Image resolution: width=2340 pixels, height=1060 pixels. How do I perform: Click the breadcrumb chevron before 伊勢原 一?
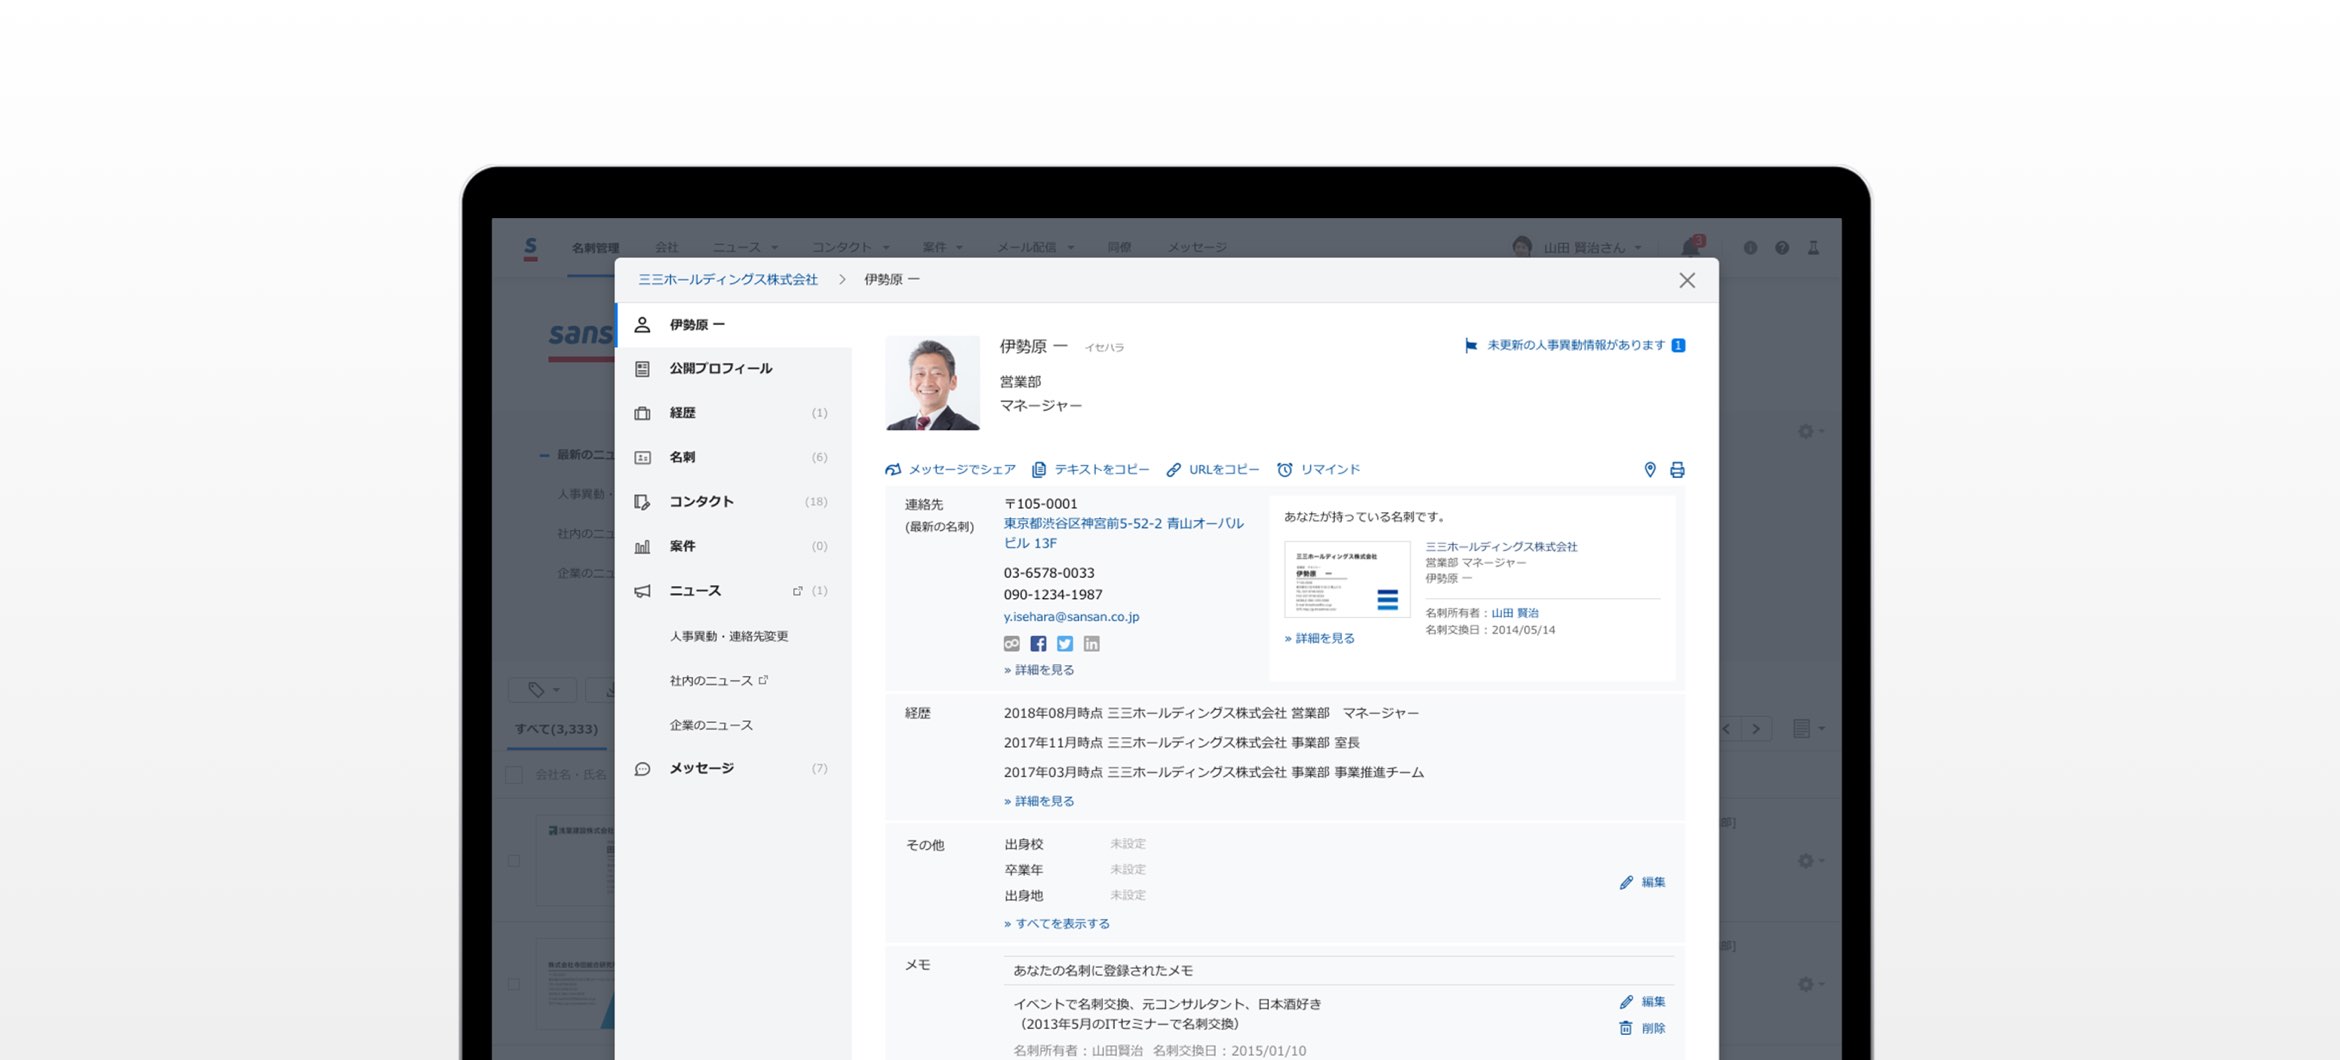(x=842, y=280)
